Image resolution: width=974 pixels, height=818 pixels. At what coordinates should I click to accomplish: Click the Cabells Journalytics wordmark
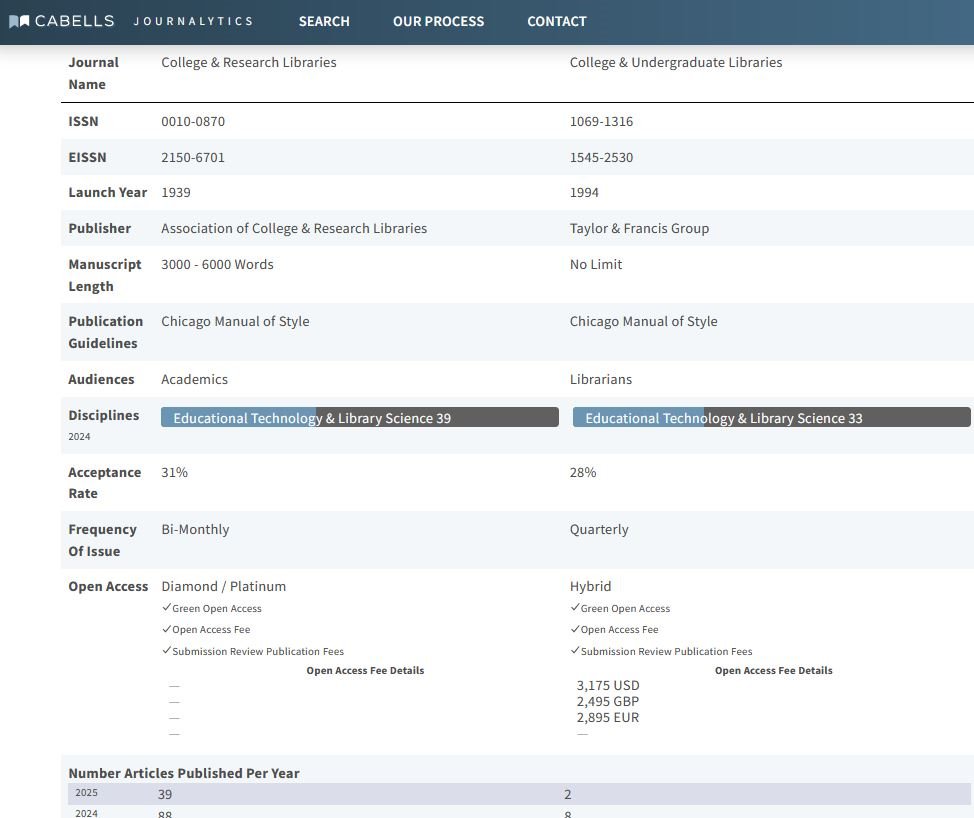144,21
